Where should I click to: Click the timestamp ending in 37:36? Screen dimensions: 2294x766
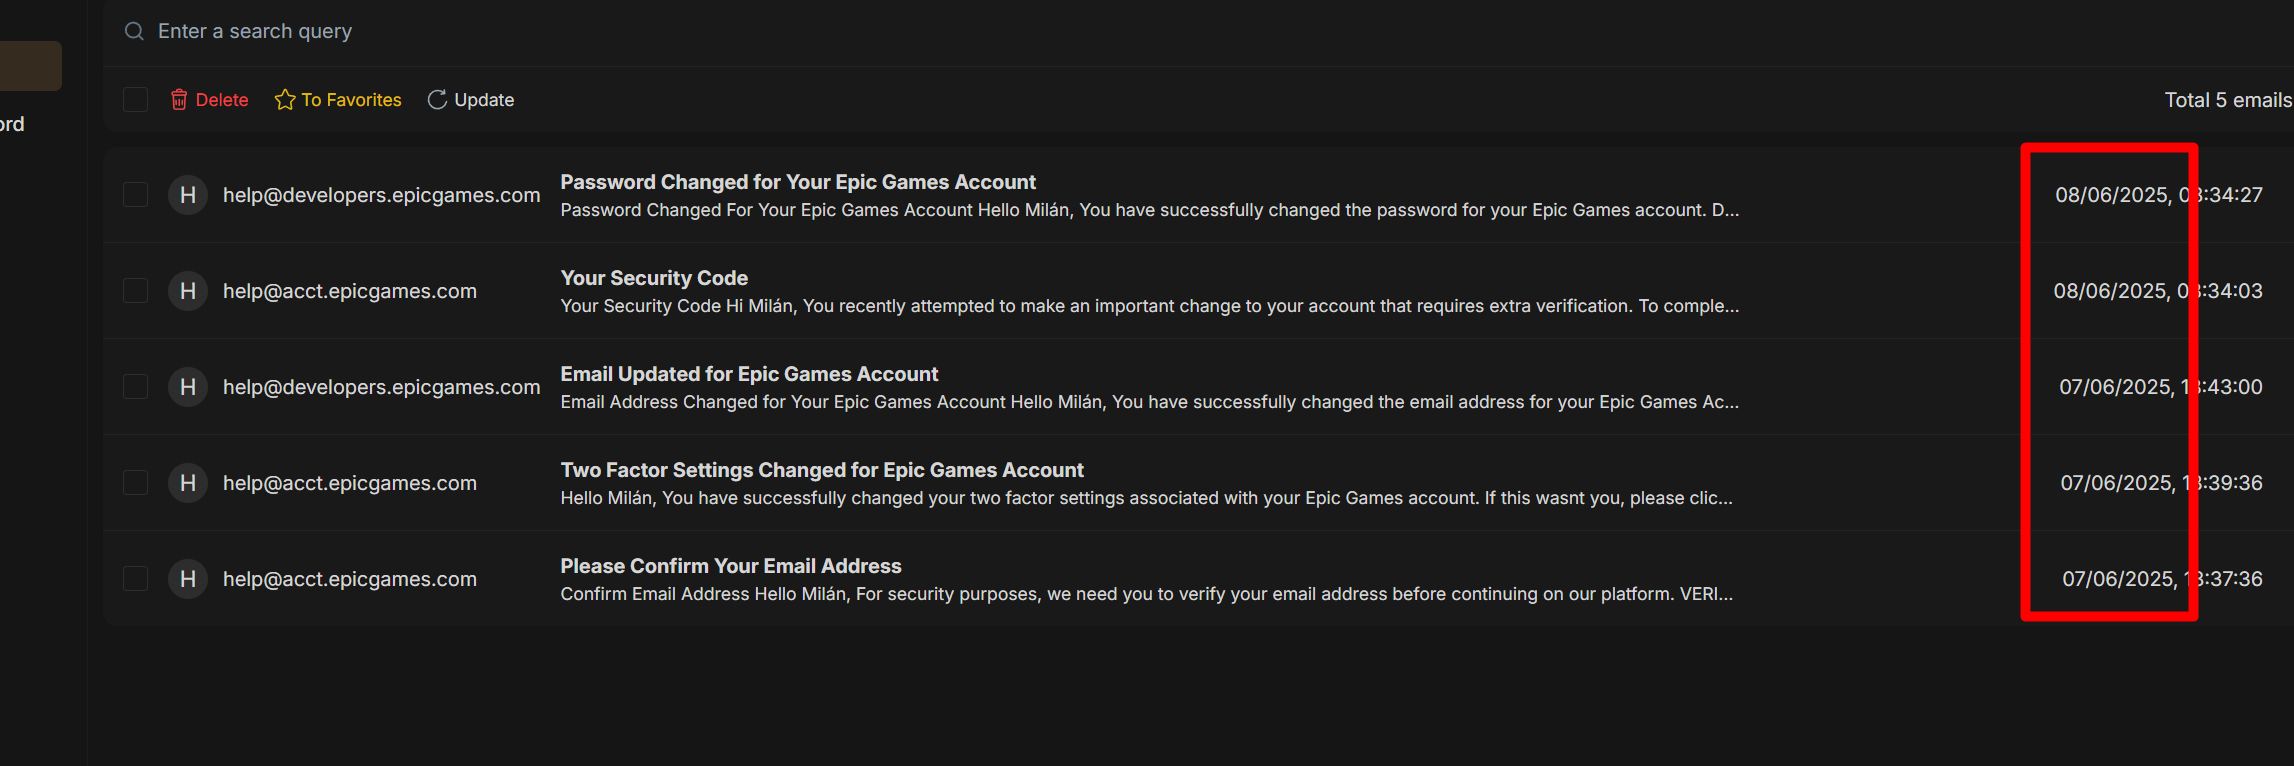(x=2163, y=579)
